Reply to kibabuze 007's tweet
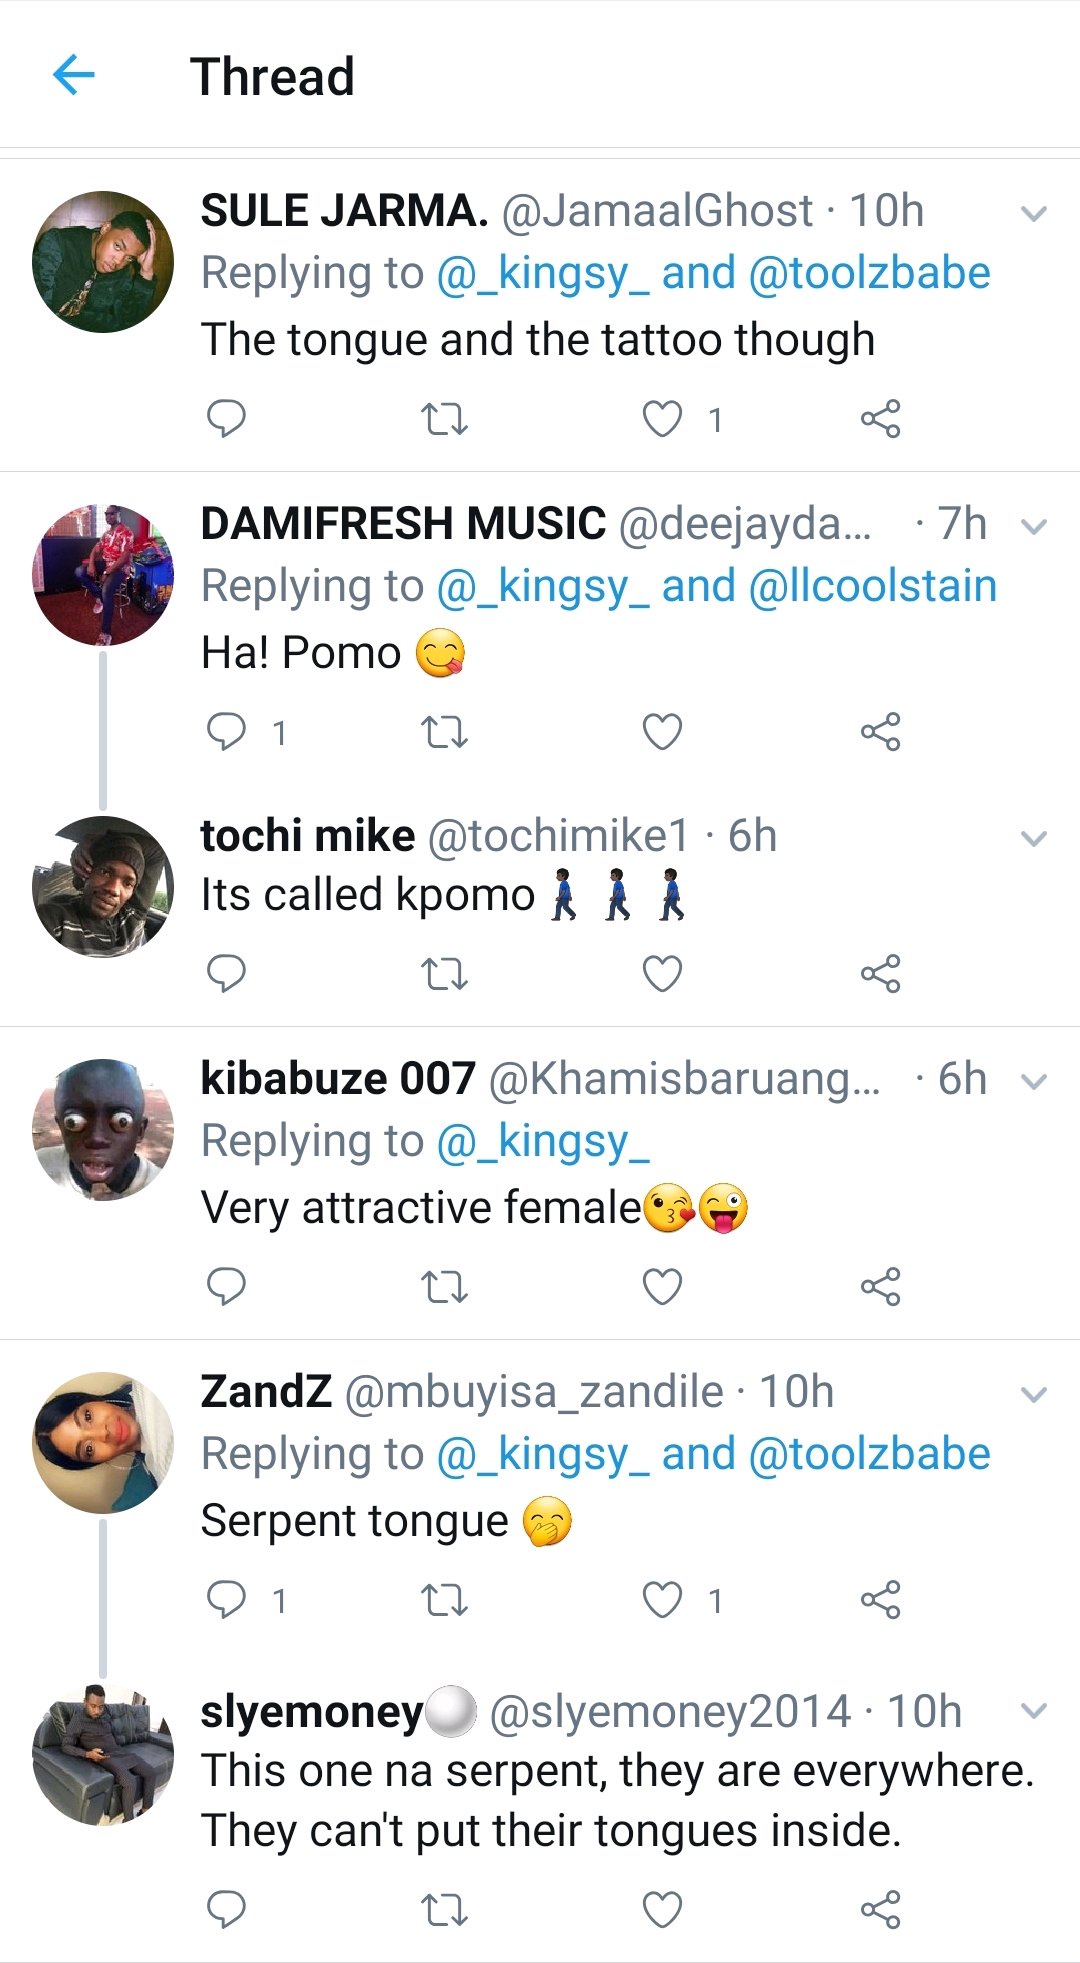This screenshot has width=1080, height=1963. coord(226,1286)
